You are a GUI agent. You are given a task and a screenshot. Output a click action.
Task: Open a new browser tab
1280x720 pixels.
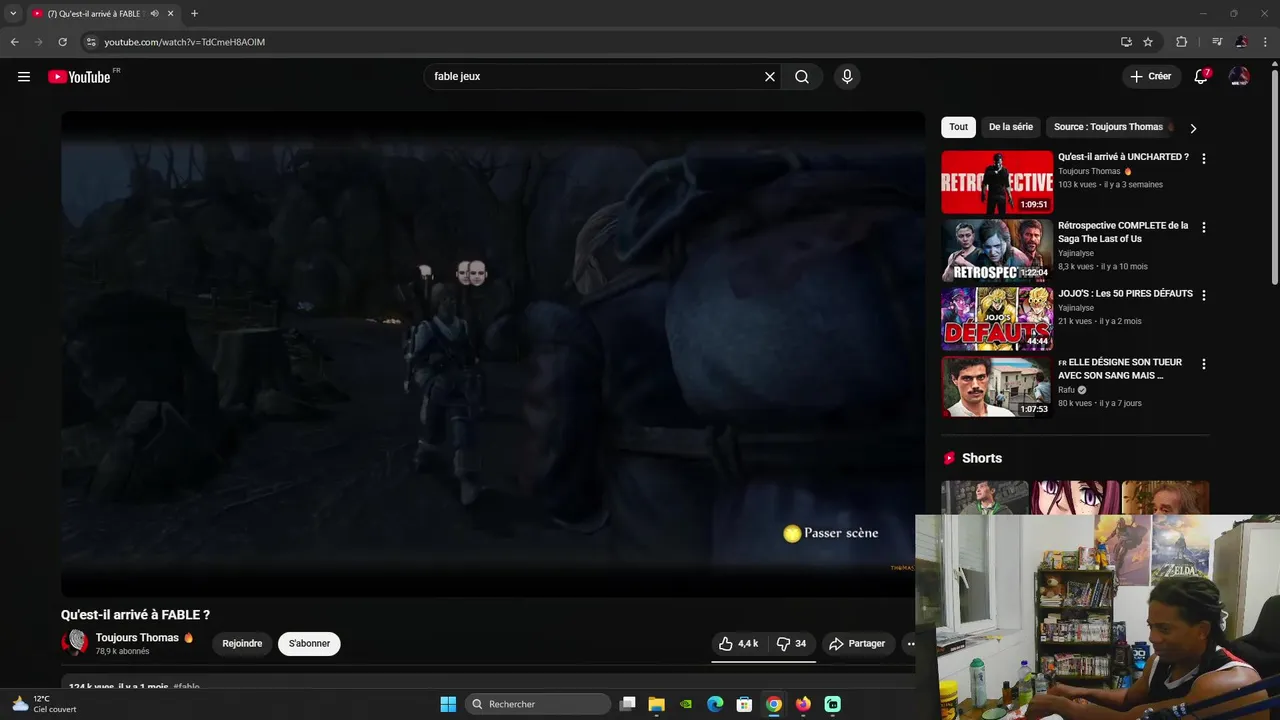click(x=194, y=14)
